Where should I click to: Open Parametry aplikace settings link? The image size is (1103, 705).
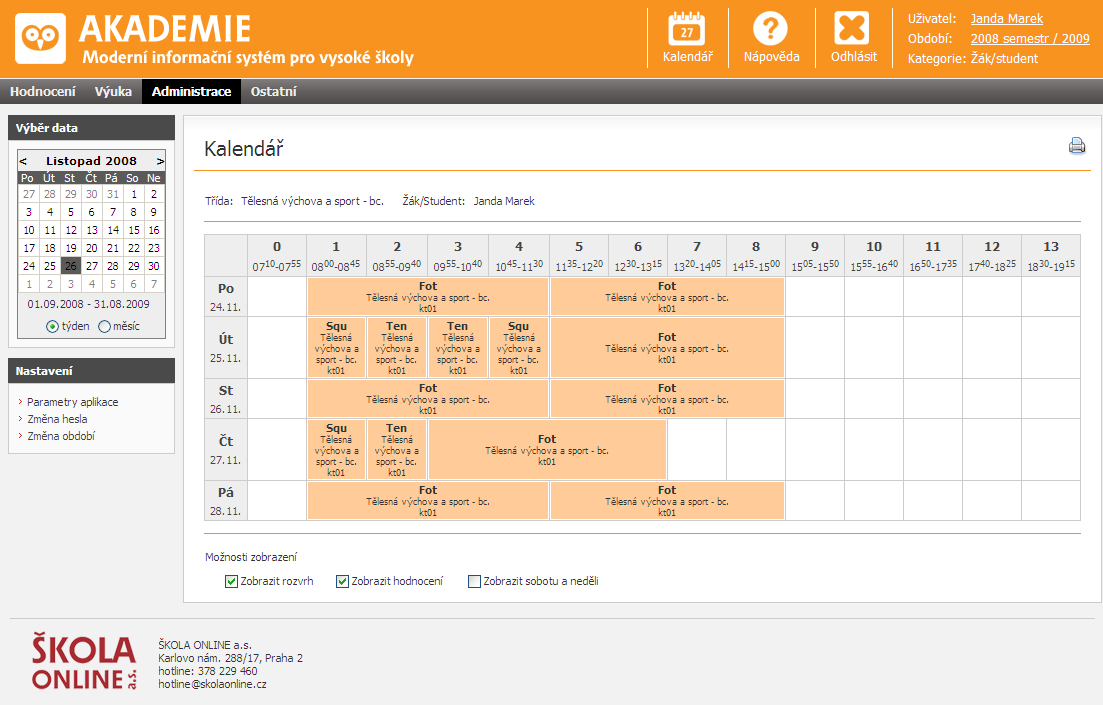72,402
